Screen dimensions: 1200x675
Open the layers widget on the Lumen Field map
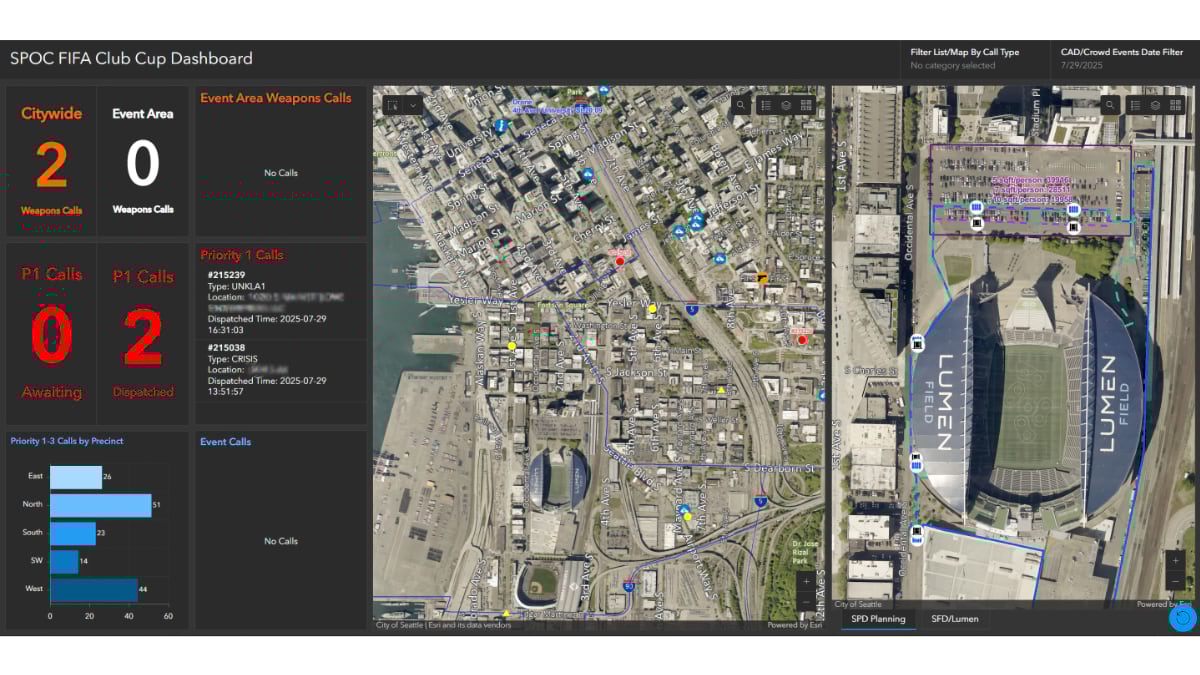(1154, 104)
